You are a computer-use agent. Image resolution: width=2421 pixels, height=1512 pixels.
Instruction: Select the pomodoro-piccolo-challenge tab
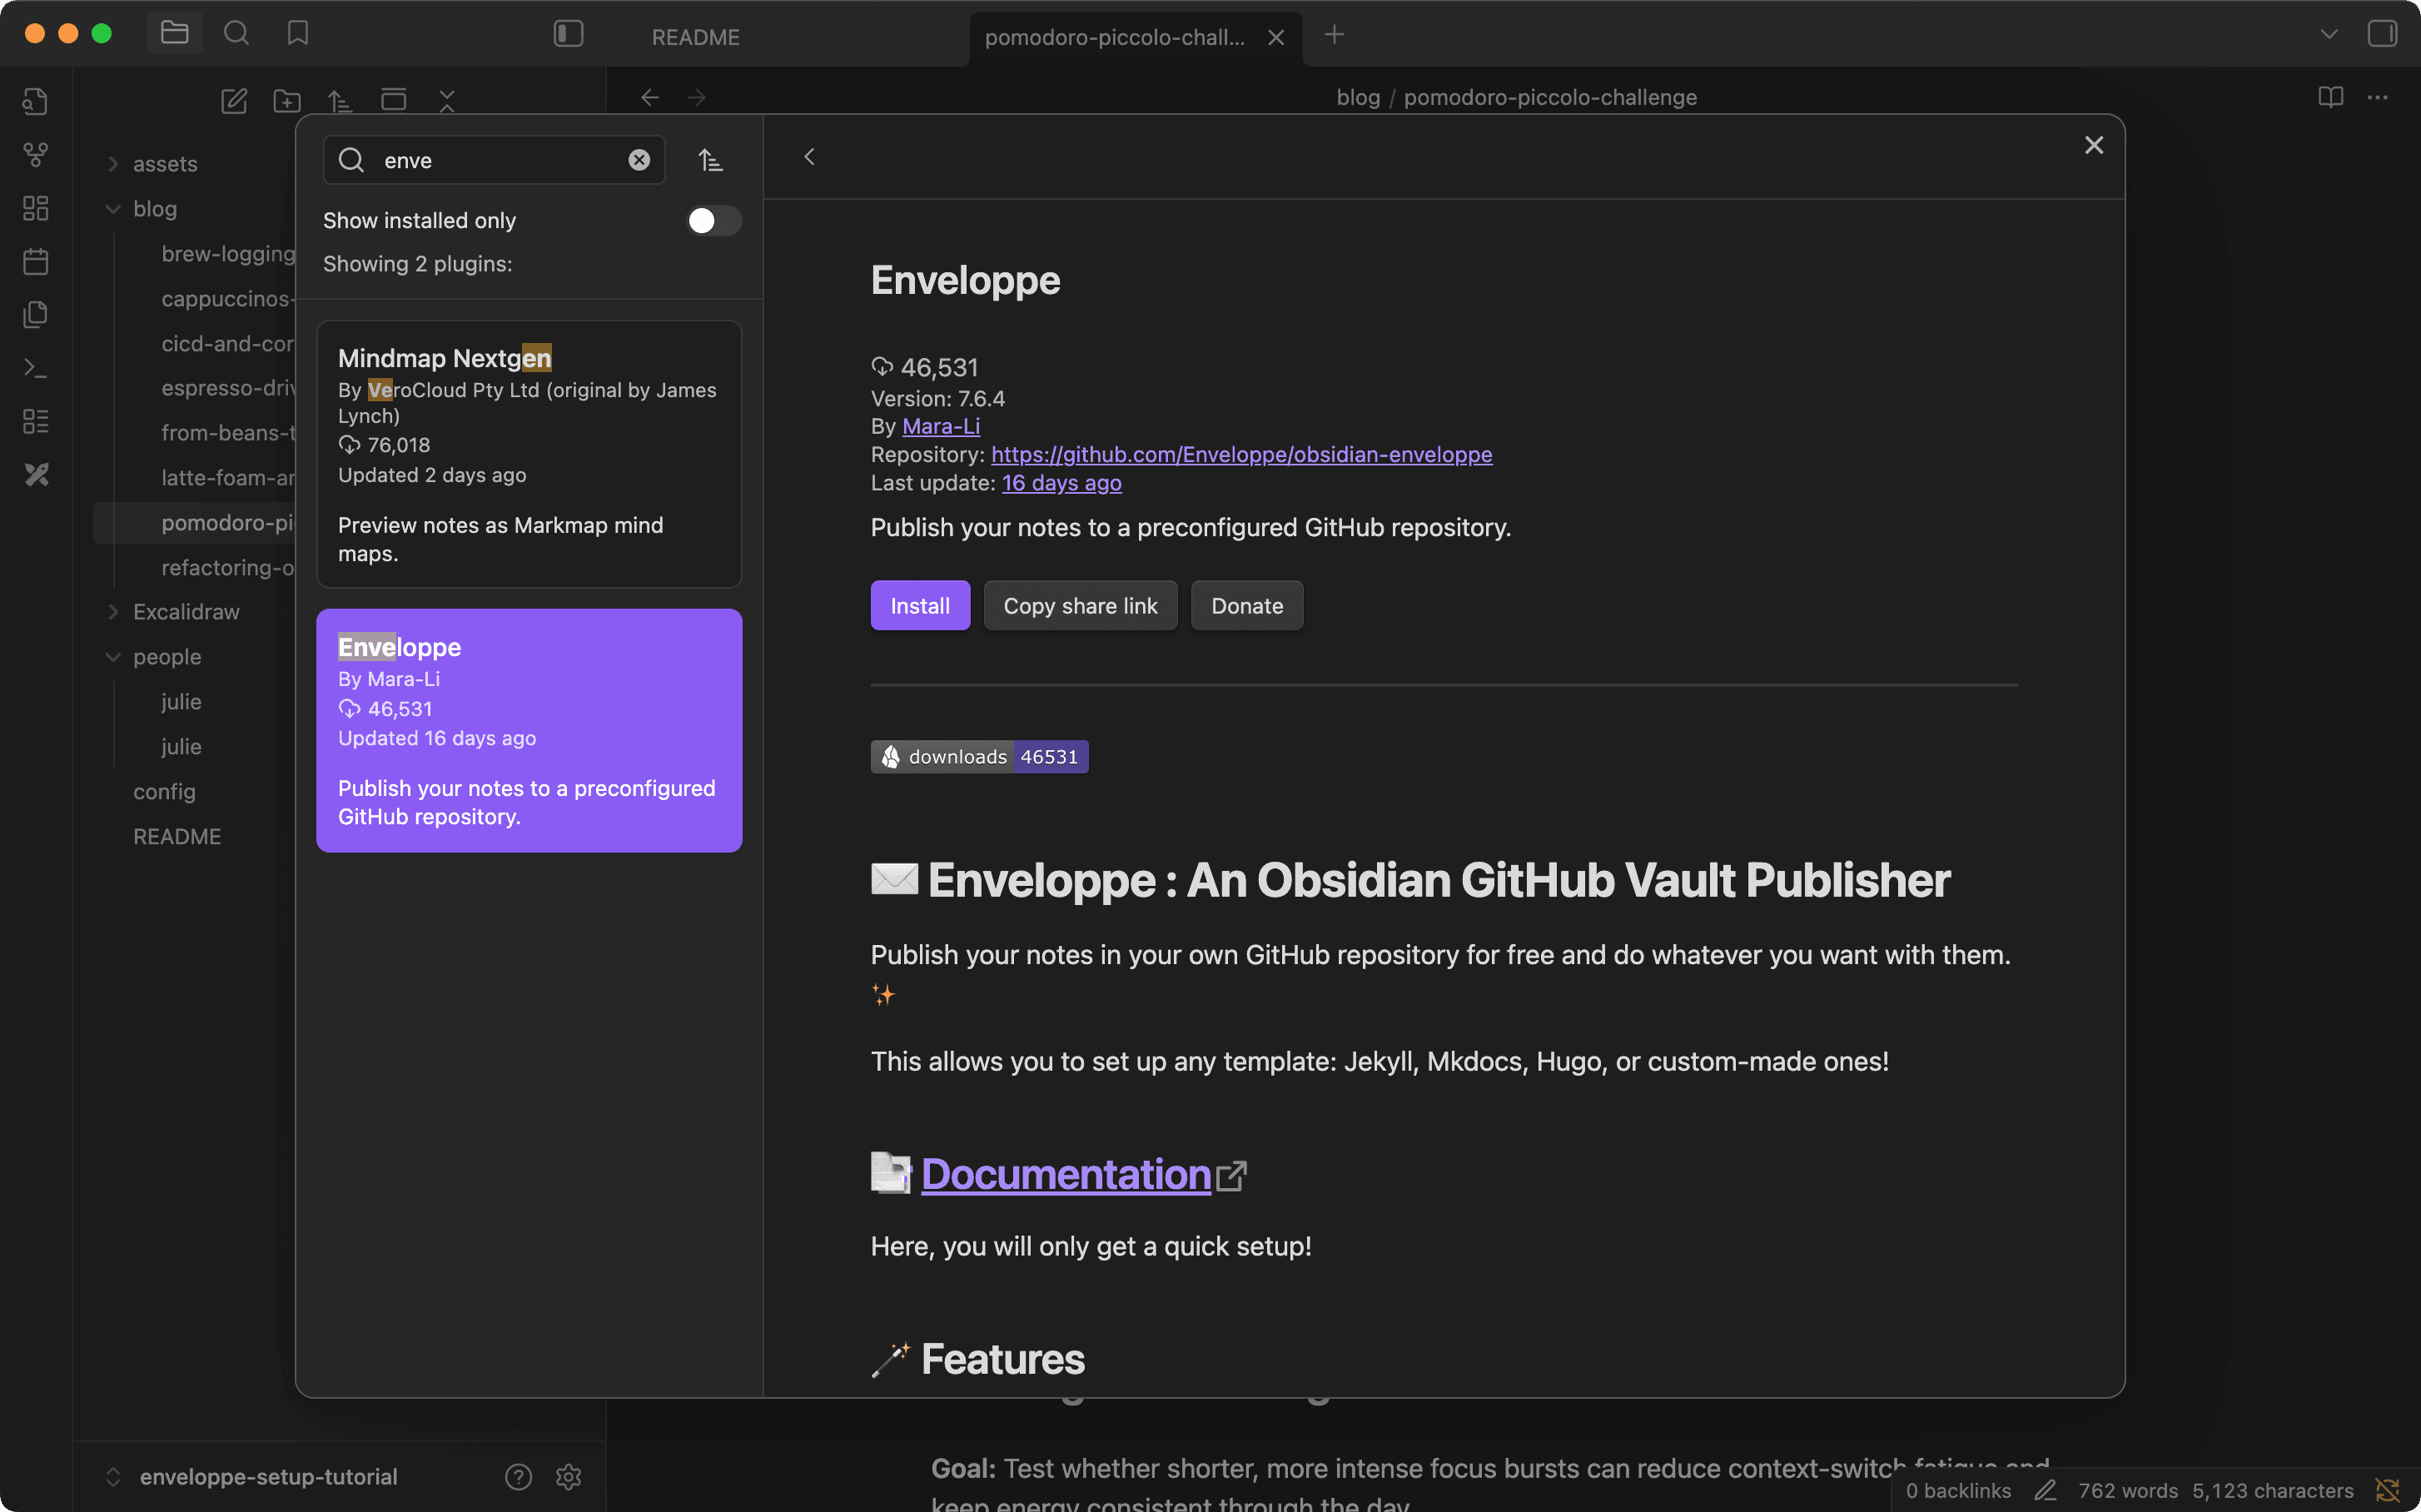coord(1114,37)
